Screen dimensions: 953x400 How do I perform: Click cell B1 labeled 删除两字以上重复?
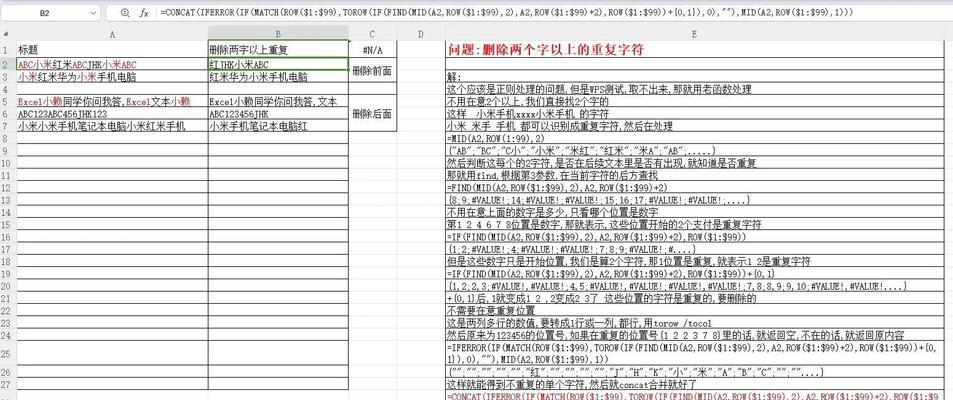click(278, 50)
